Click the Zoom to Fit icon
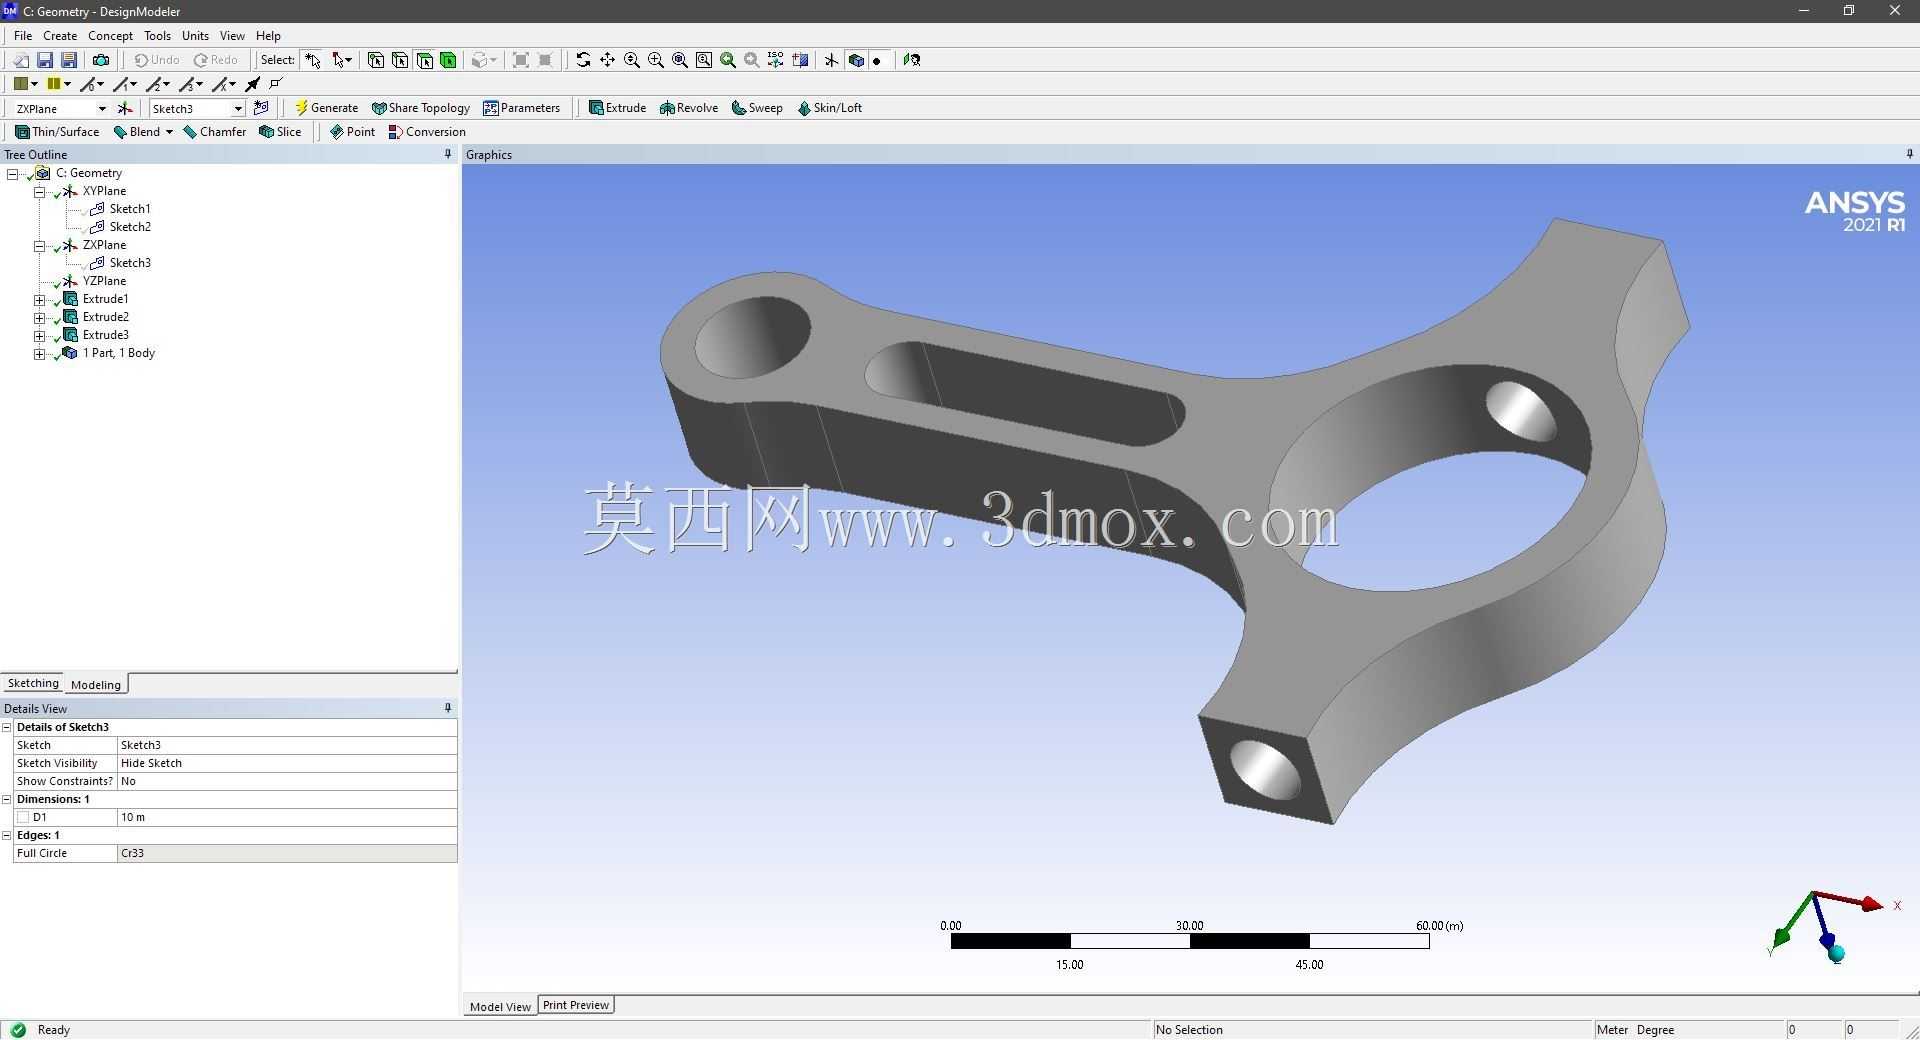The width and height of the screenshot is (1920, 1040). [680, 60]
